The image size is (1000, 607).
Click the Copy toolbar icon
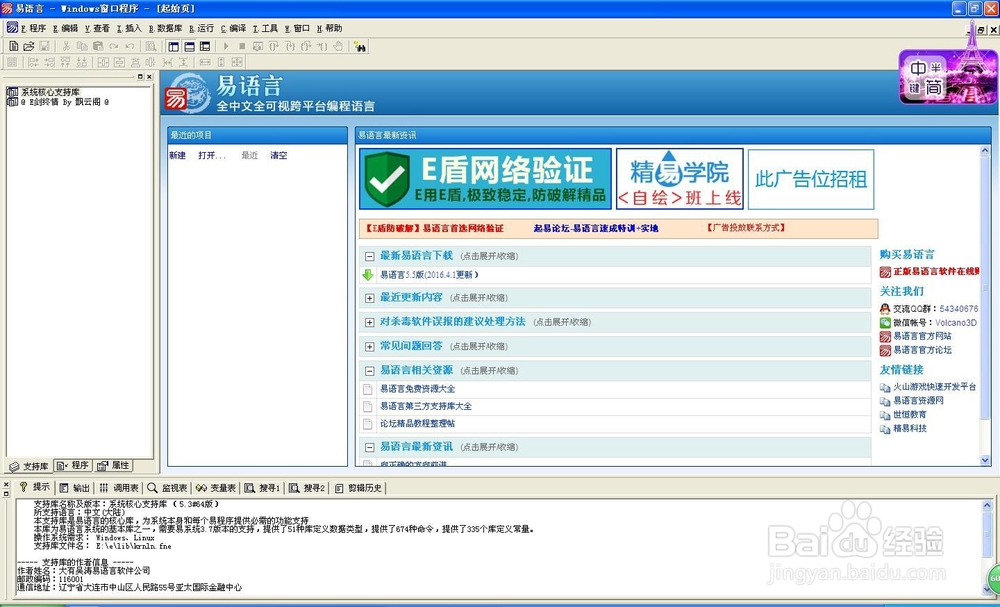tap(82, 46)
